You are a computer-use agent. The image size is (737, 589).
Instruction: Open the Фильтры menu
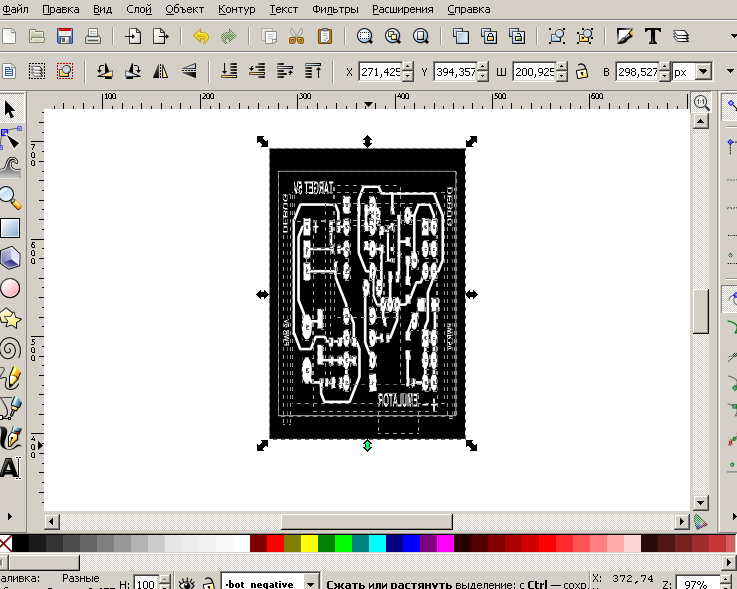pyautogui.click(x=334, y=9)
